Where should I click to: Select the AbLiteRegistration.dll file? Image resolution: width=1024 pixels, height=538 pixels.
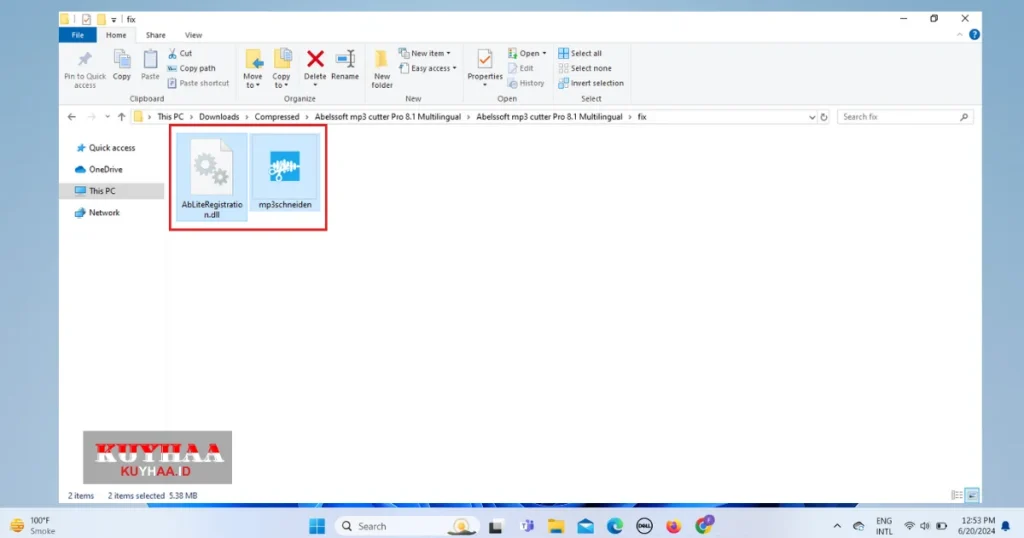click(x=212, y=177)
